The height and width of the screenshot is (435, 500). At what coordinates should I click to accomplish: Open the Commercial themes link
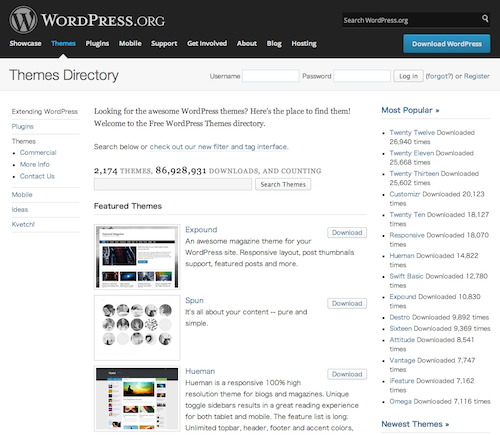pos(38,152)
